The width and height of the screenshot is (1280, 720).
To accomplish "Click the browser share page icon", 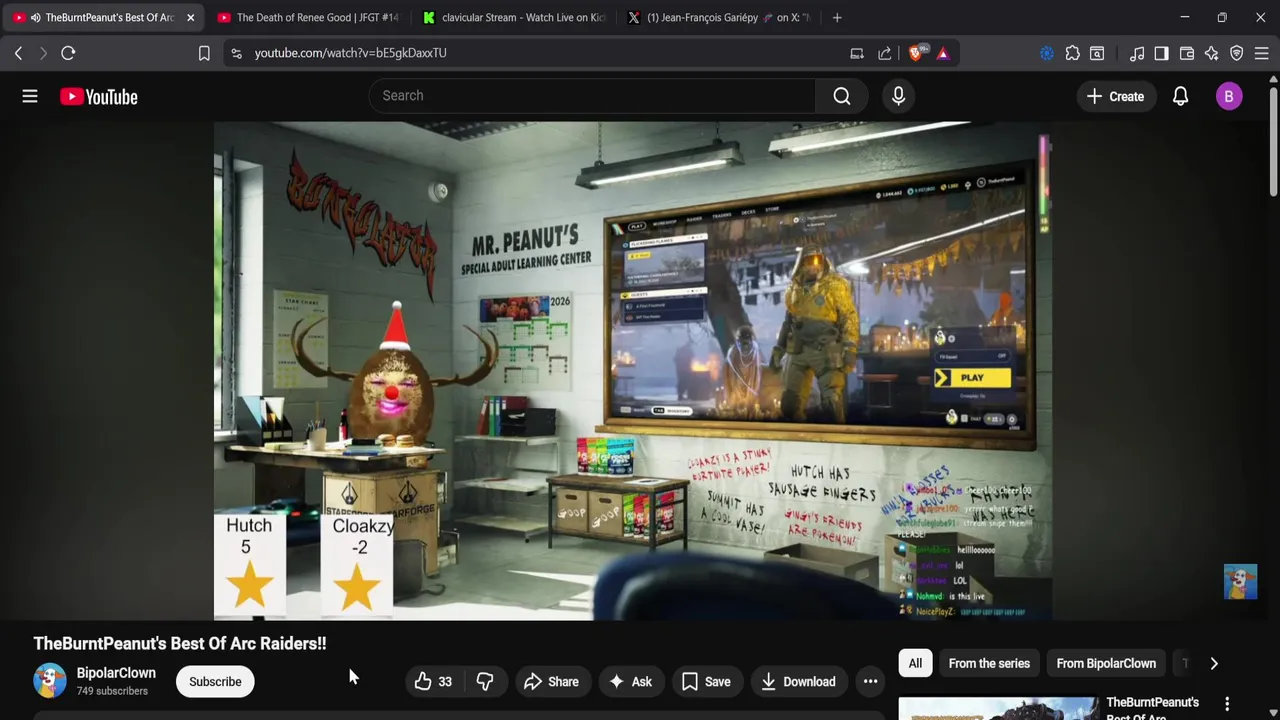I will pyautogui.click(x=885, y=53).
